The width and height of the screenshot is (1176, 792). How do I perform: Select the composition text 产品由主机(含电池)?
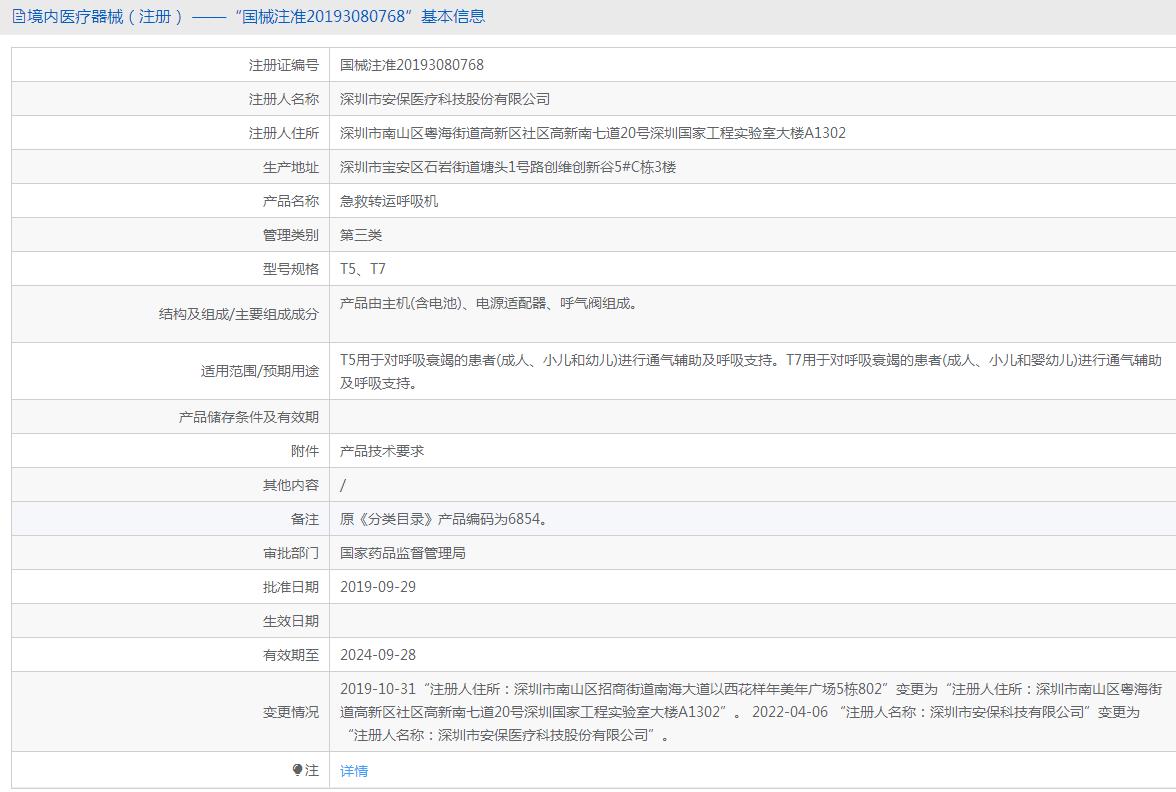(488, 303)
